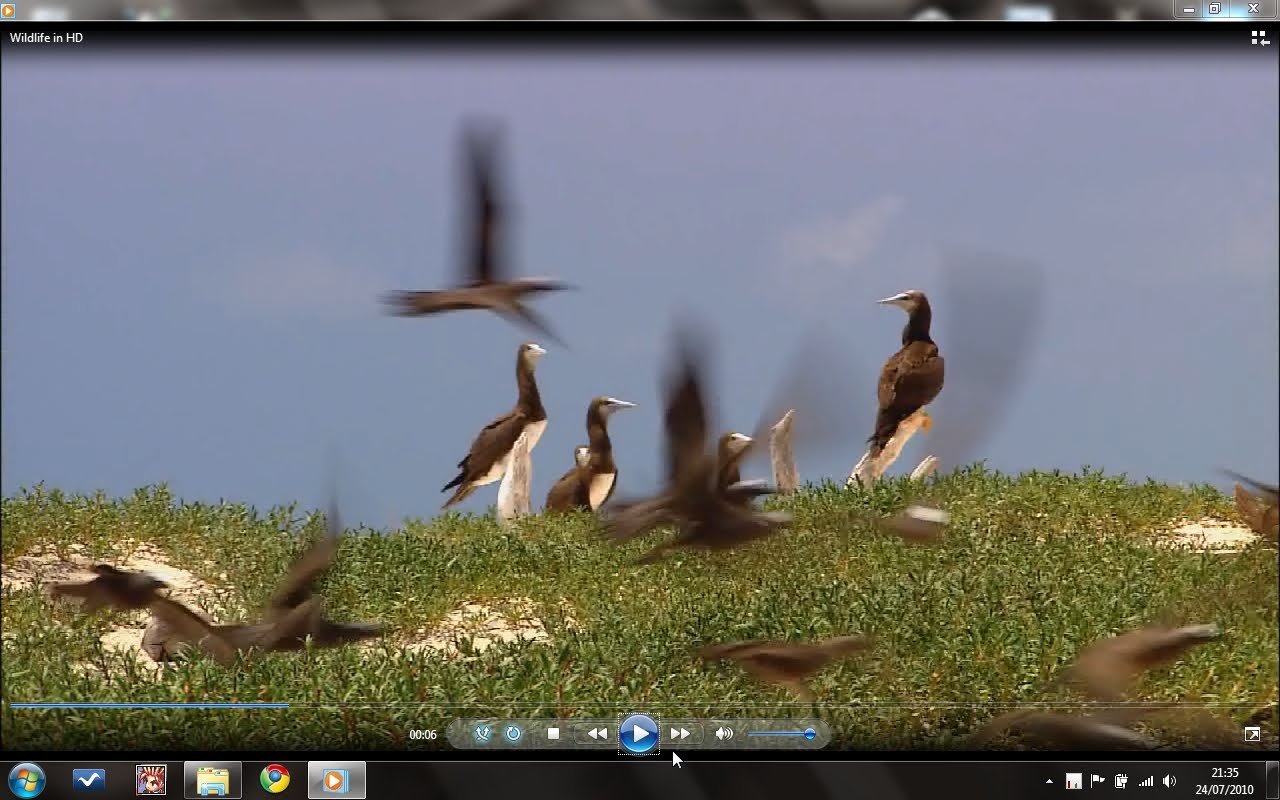Open network signal tray icon
Screen dimensions: 1280x800
(1146, 781)
